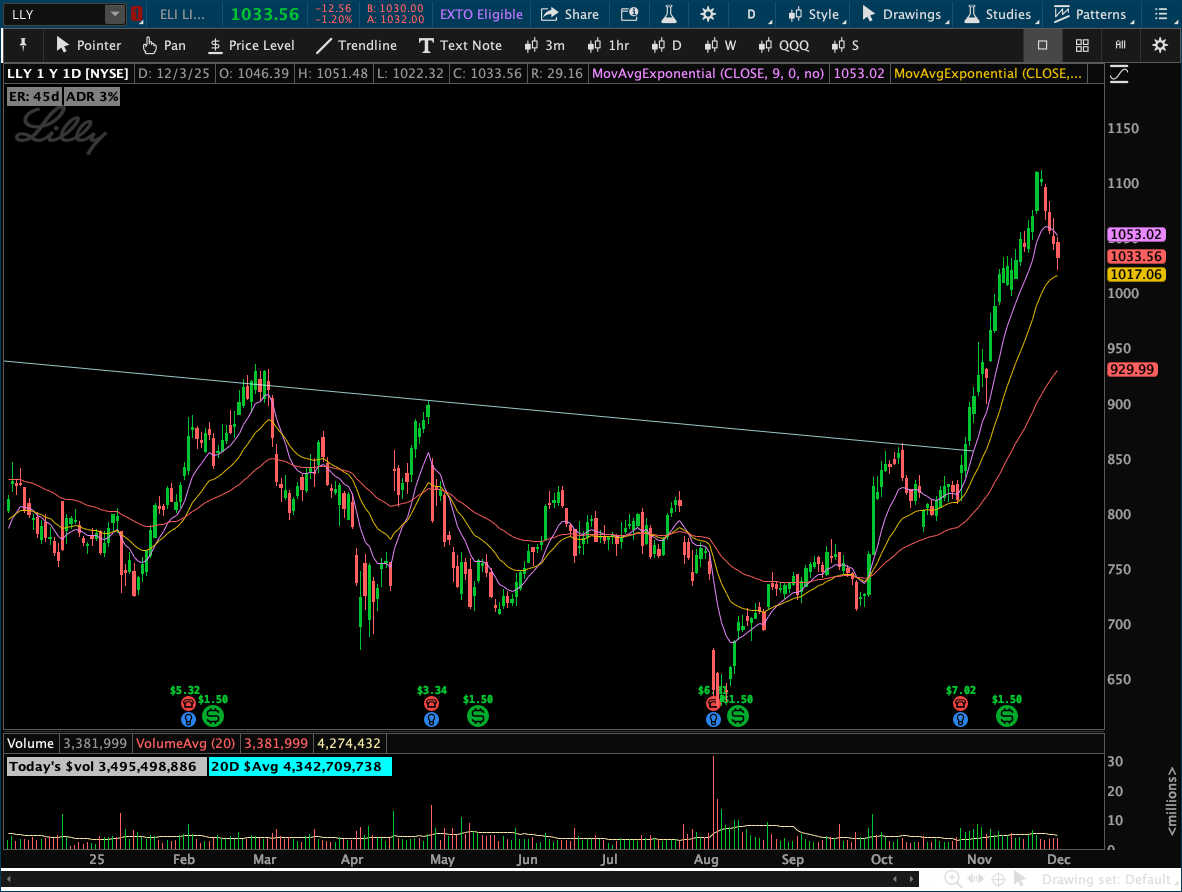
Task: Click the August earnings phone icon
Action: (713, 703)
